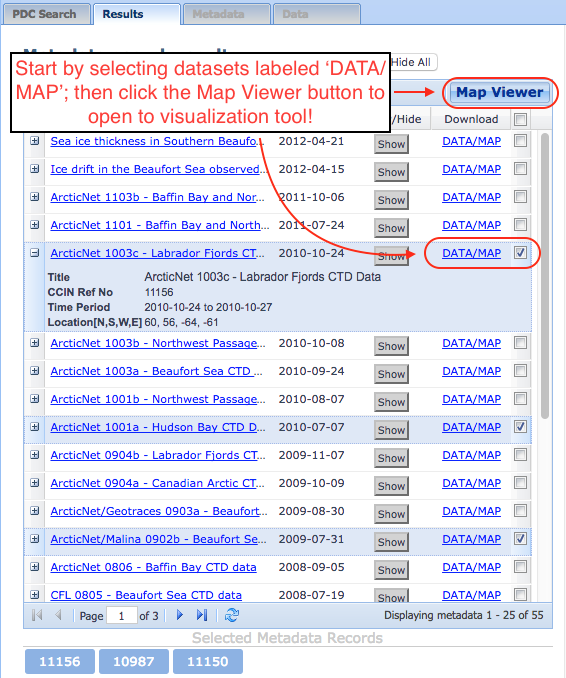Check the ArcticNet 1003b Northwest Passage checkbox
The height and width of the screenshot is (678, 566).
tap(521, 343)
